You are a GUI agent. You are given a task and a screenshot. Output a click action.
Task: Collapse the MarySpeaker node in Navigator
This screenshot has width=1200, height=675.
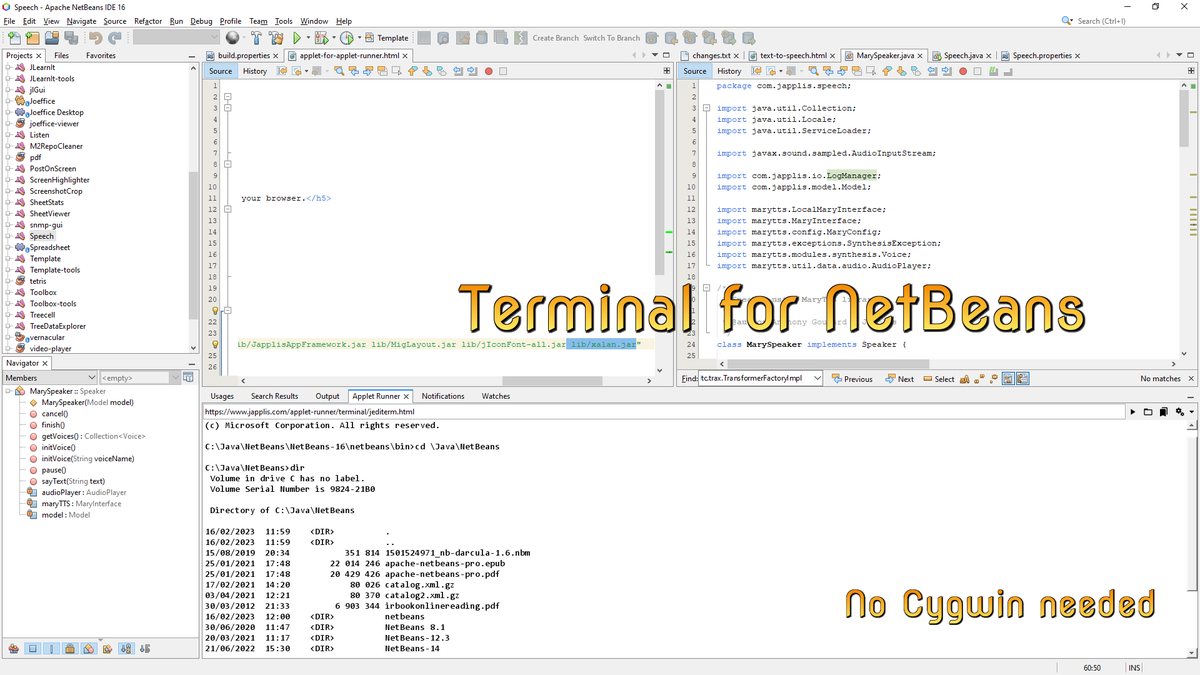pyautogui.click(x=8, y=391)
